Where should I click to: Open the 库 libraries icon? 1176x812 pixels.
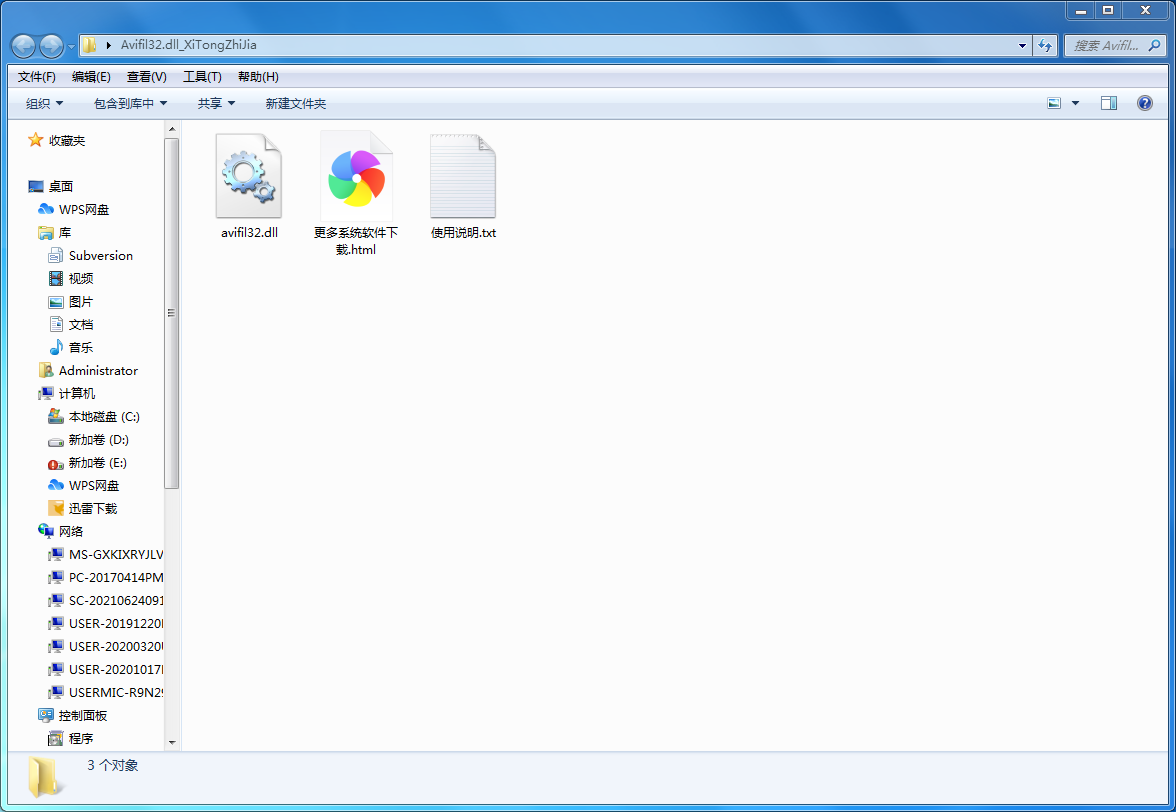pos(46,232)
